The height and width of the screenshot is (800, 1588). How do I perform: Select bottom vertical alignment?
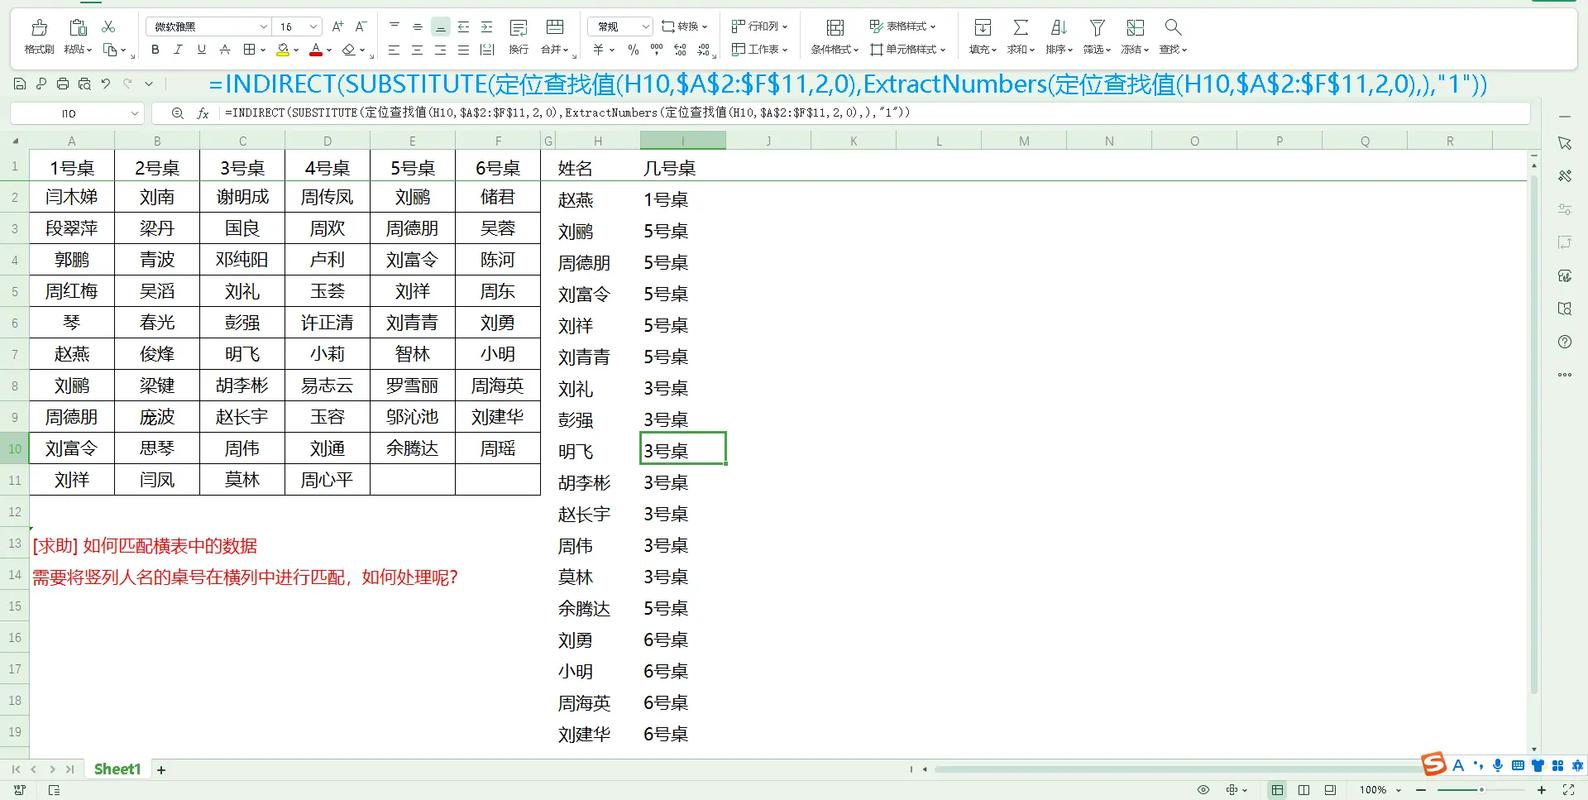pyautogui.click(x=440, y=27)
